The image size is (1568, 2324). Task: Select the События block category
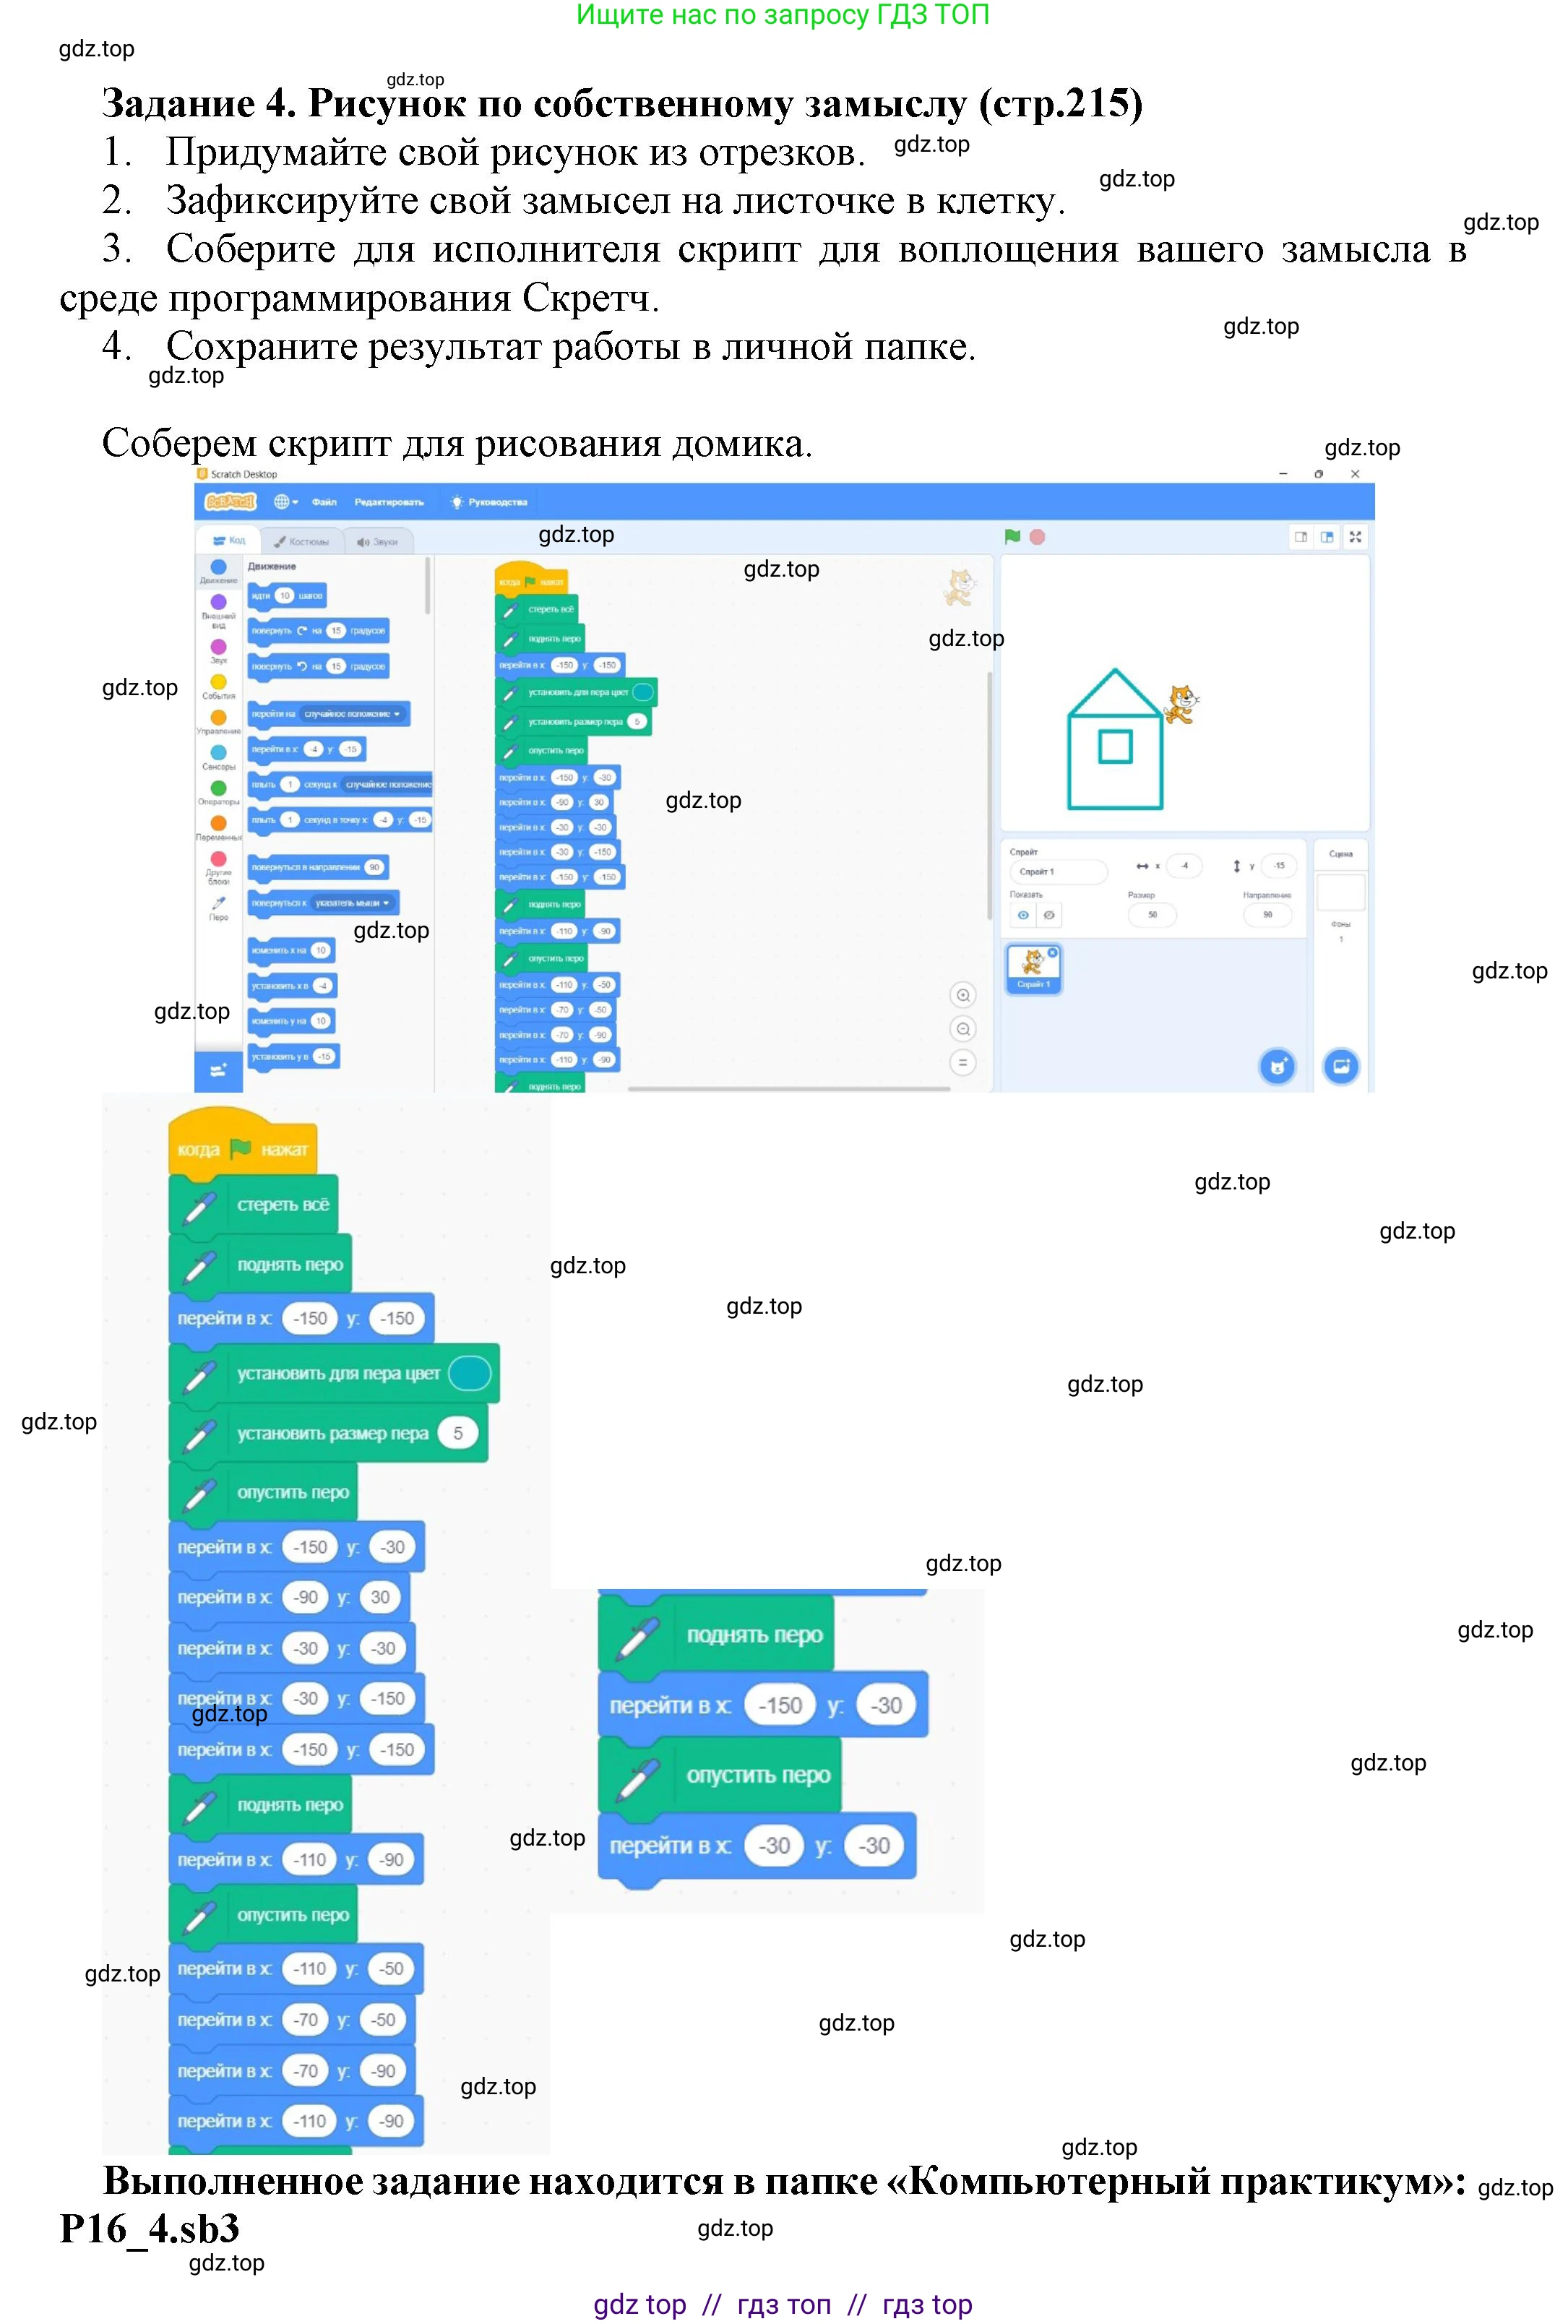218,686
